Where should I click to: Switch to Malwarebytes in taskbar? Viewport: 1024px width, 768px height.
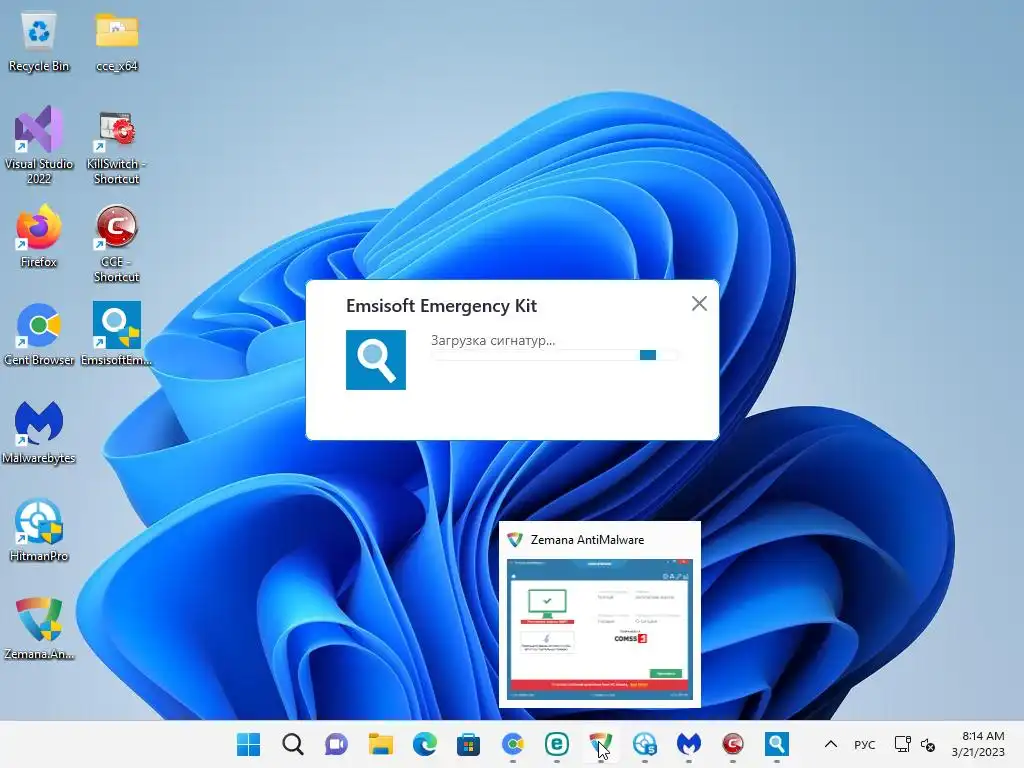tap(688, 744)
